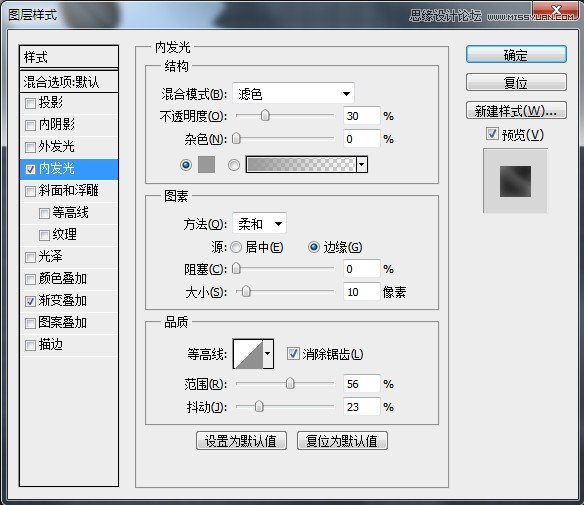Enable the 等高线 sub-style checkbox
584x505 pixels.
44,213
